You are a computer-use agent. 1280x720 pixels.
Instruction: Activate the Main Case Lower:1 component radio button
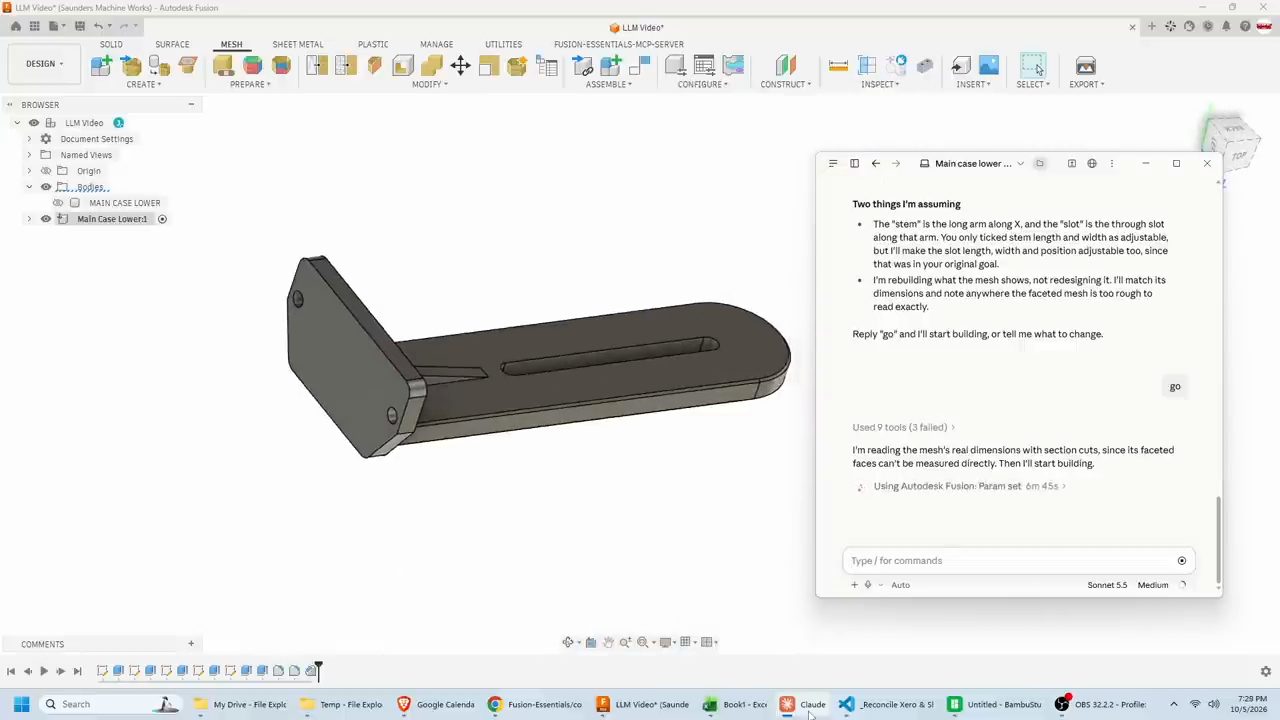click(162, 219)
